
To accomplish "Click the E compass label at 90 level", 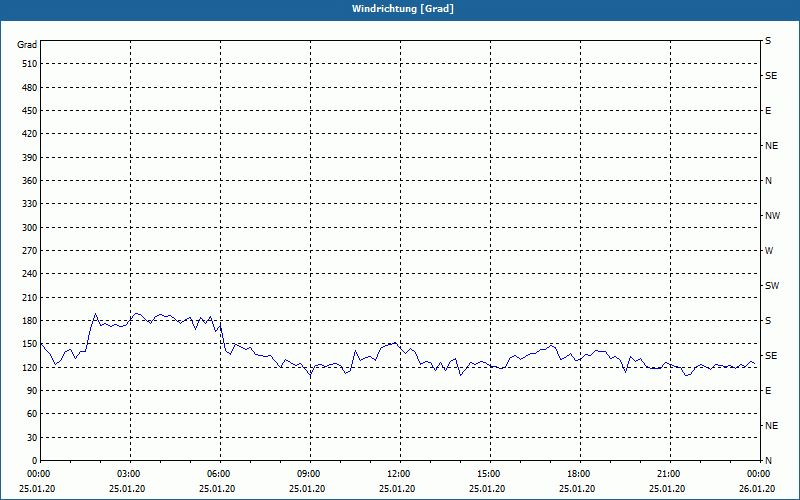I will (x=768, y=391).
